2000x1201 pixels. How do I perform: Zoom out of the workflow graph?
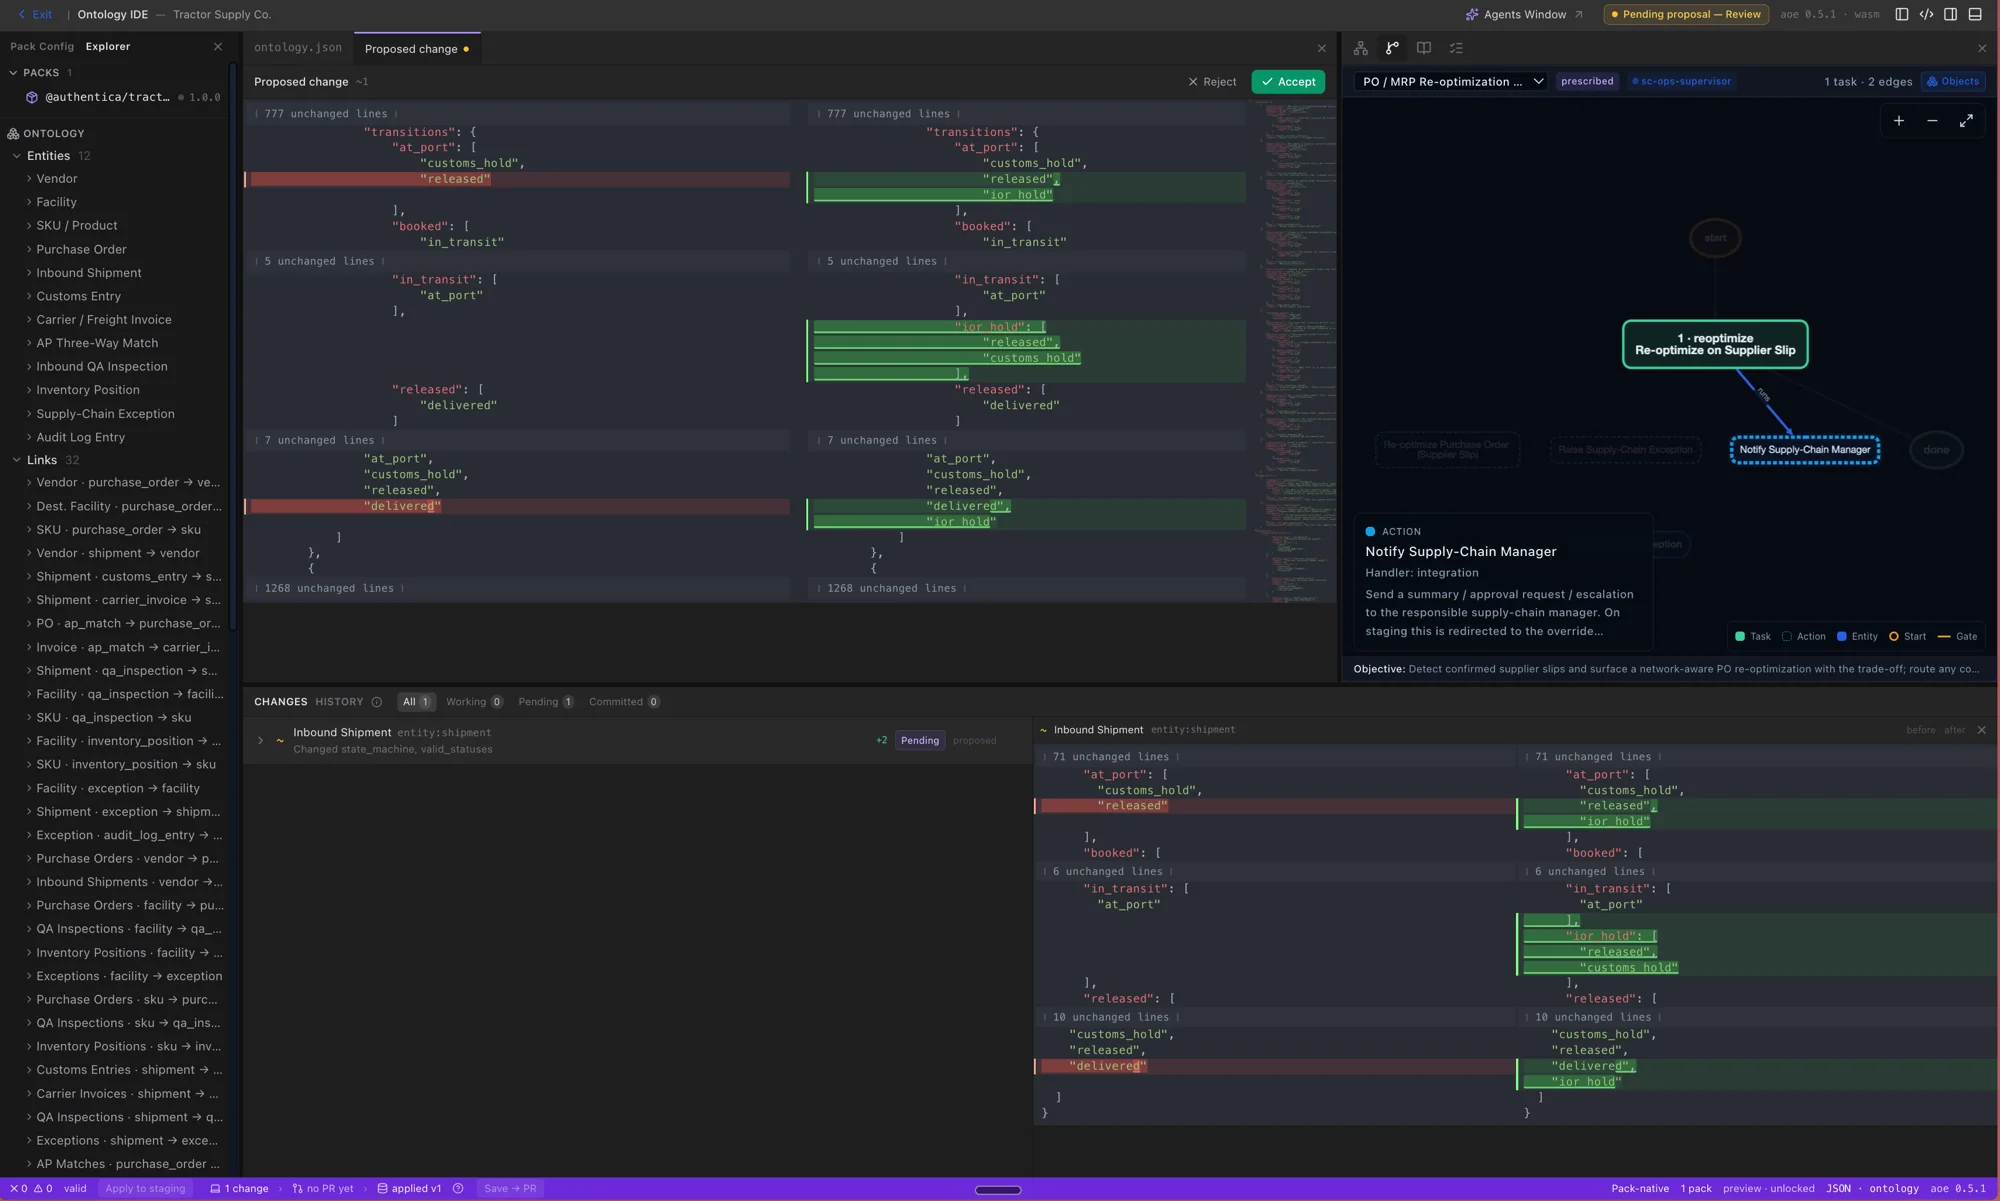pos(1932,121)
